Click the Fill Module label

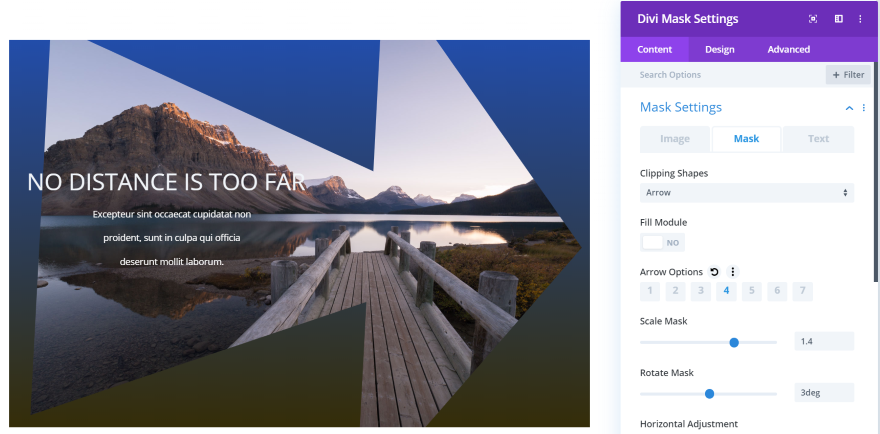663,222
